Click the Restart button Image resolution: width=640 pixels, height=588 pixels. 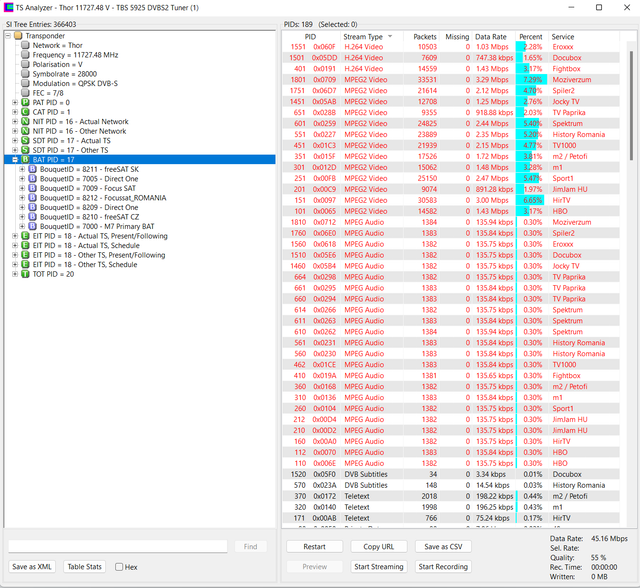(x=314, y=547)
